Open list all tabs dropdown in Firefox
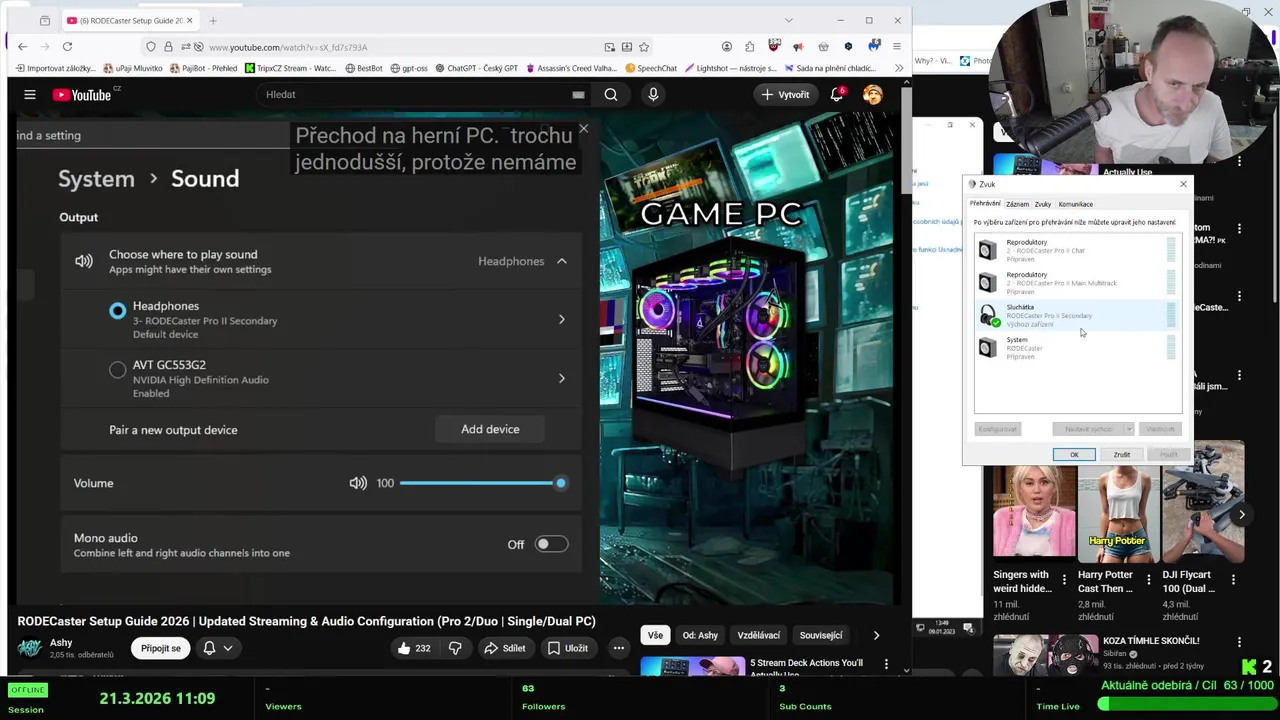The image size is (1280, 720). click(x=788, y=20)
